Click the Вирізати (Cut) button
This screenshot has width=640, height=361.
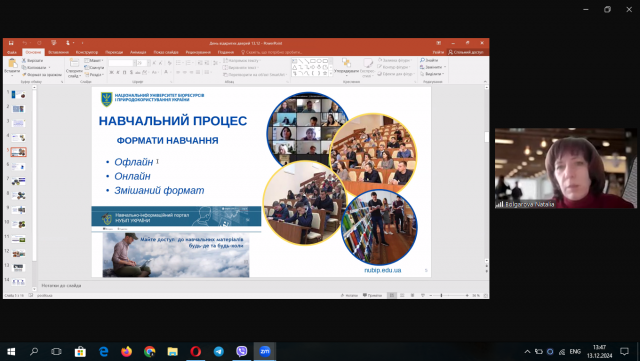pyautogui.click(x=32, y=60)
